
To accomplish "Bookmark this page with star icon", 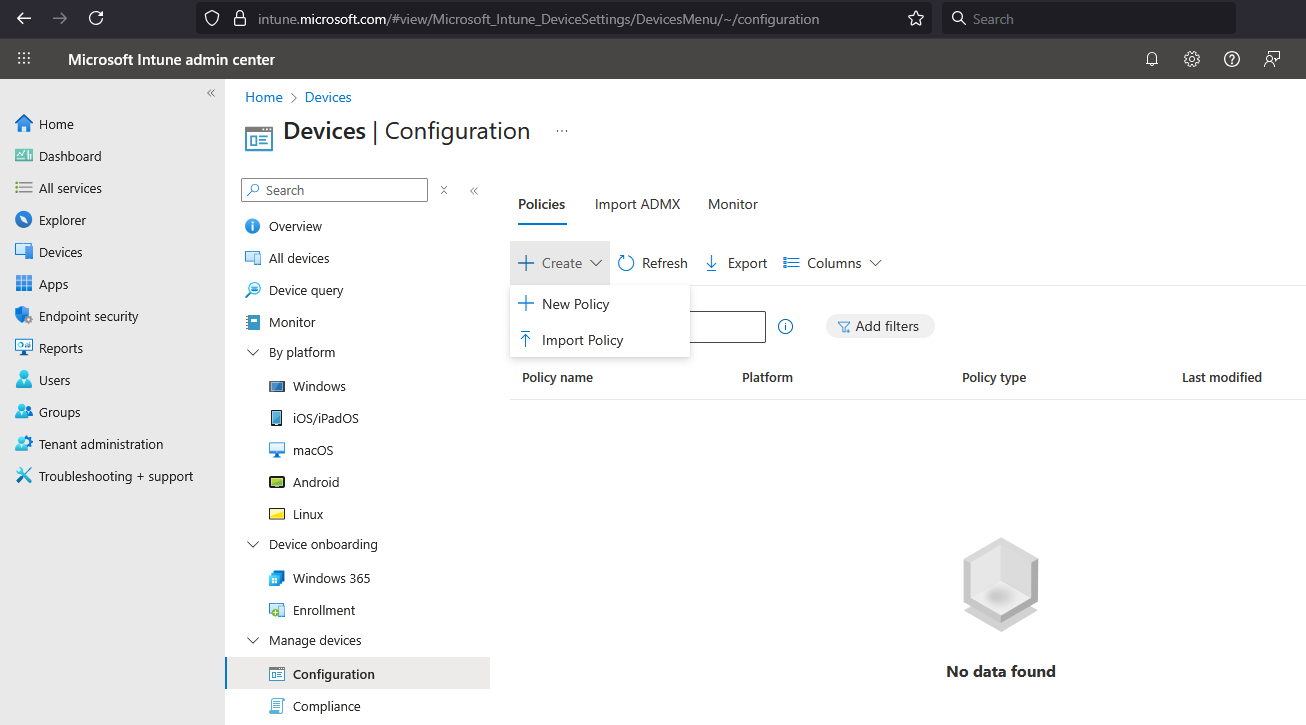I will tap(915, 18).
